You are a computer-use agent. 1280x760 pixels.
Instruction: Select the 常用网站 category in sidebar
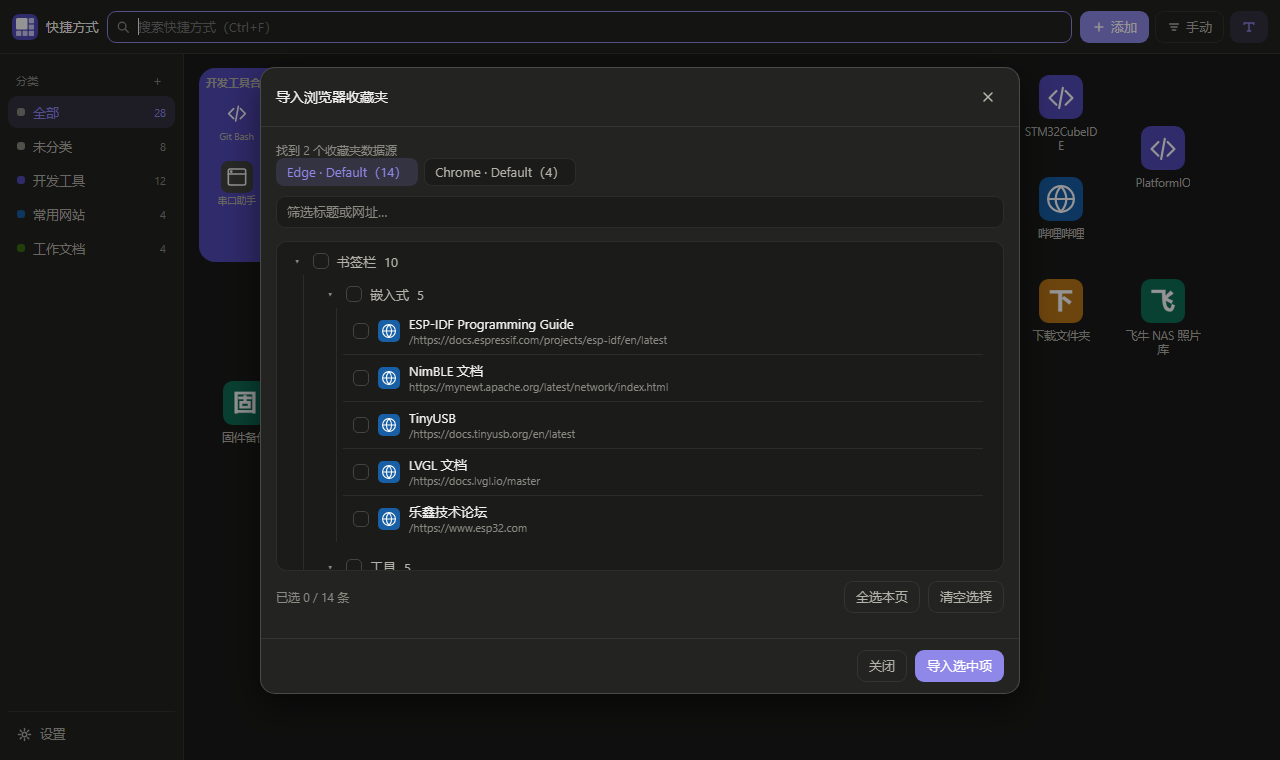(91, 215)
